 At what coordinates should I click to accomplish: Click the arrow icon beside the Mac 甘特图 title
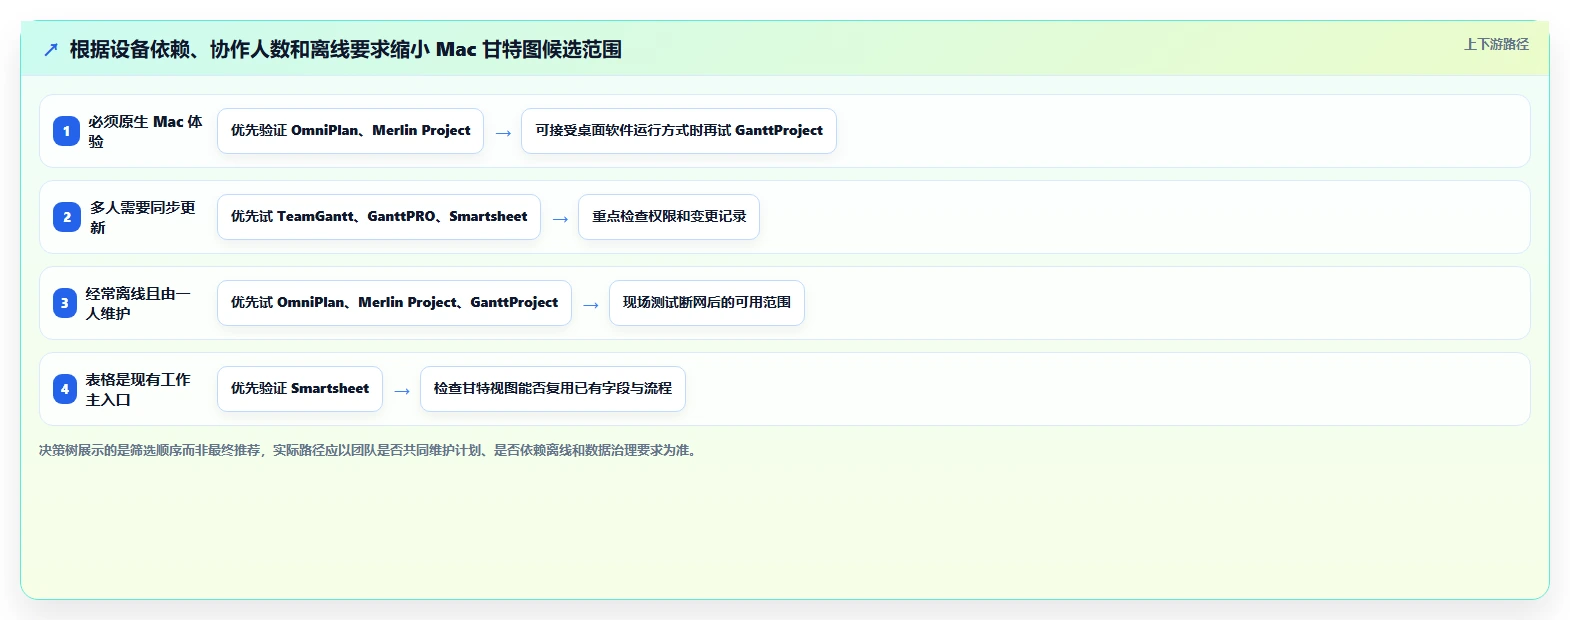pos(51,49)
